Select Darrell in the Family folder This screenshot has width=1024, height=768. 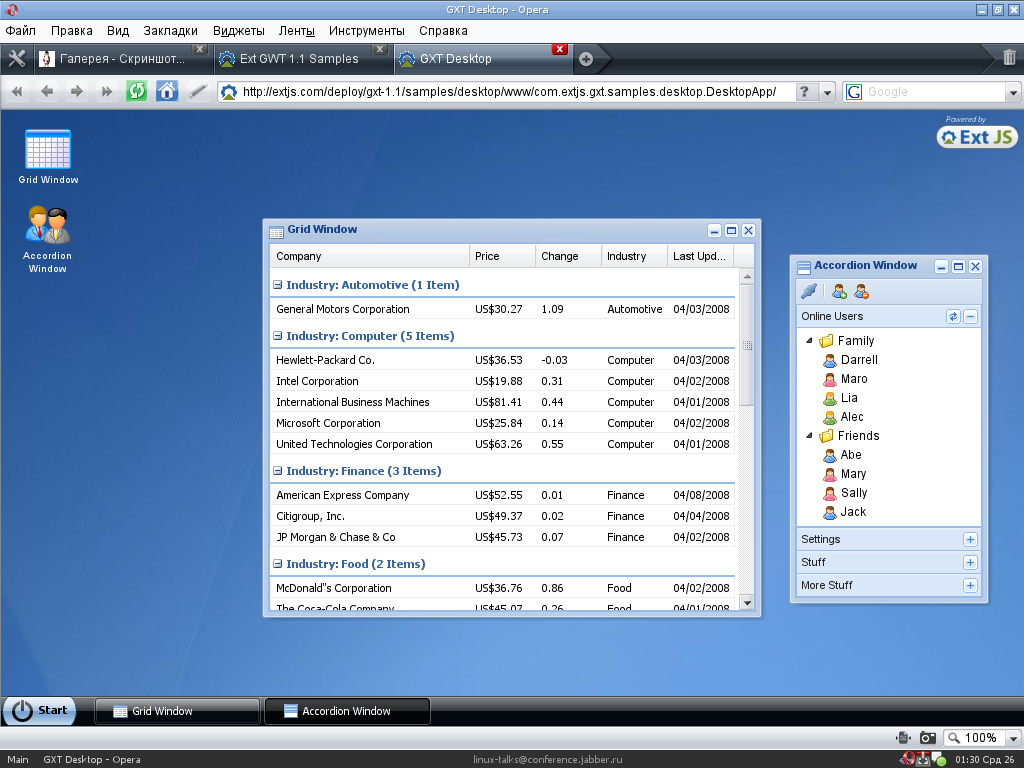click(x=859, y=360)
